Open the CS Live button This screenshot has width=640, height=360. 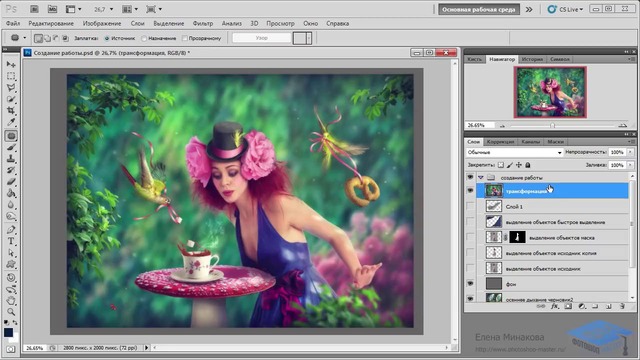coord(566,9)
